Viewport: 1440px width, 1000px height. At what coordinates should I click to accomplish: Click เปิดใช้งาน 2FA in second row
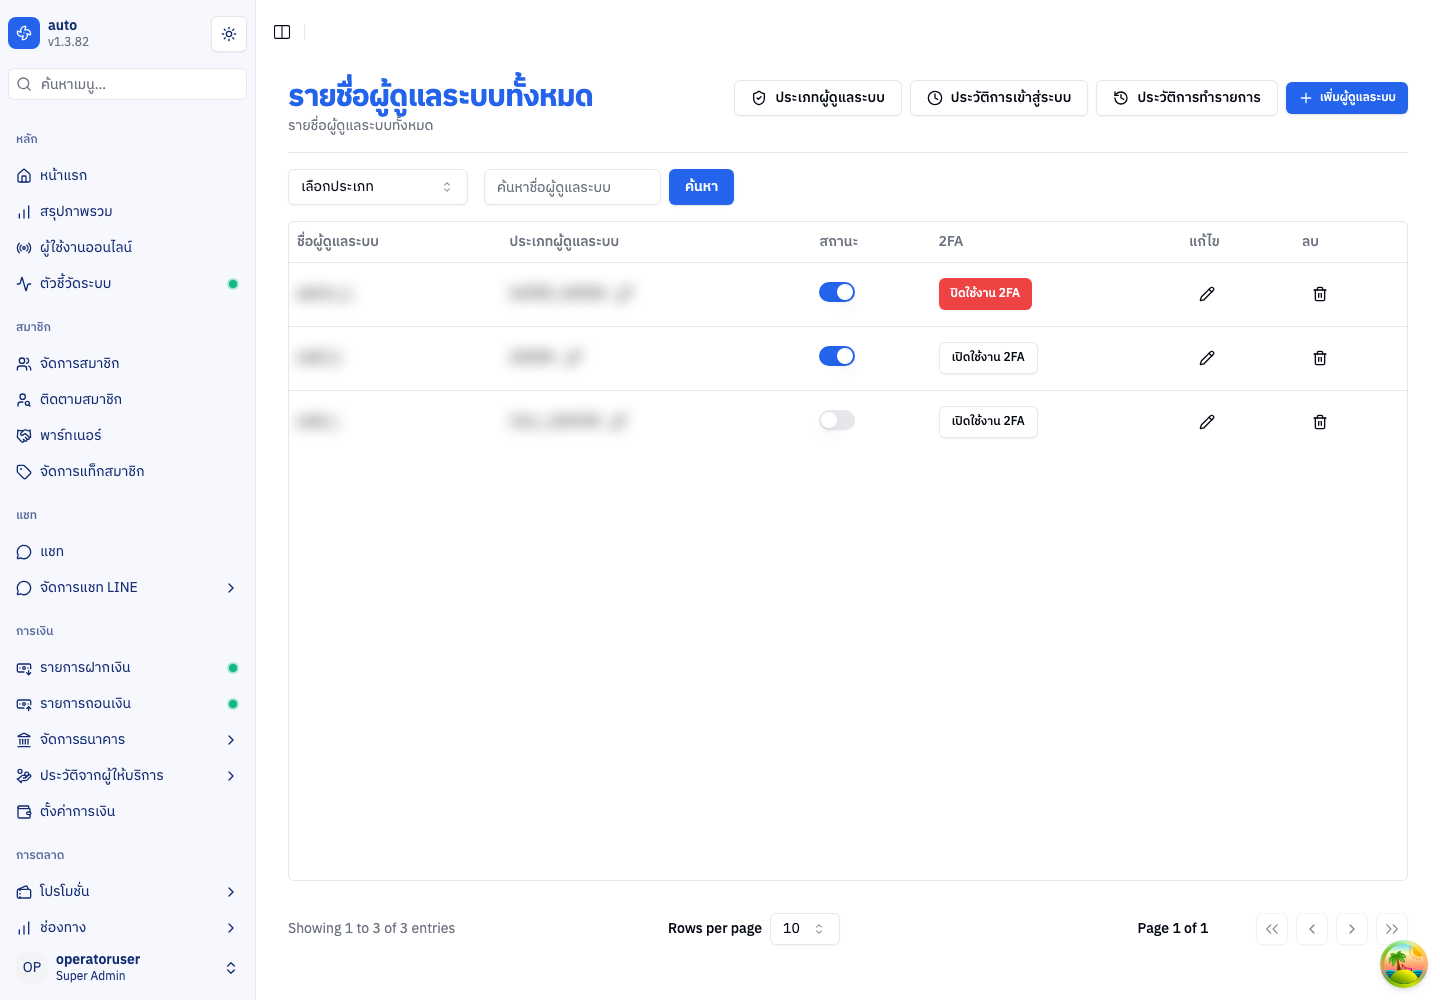click(988, 358)
